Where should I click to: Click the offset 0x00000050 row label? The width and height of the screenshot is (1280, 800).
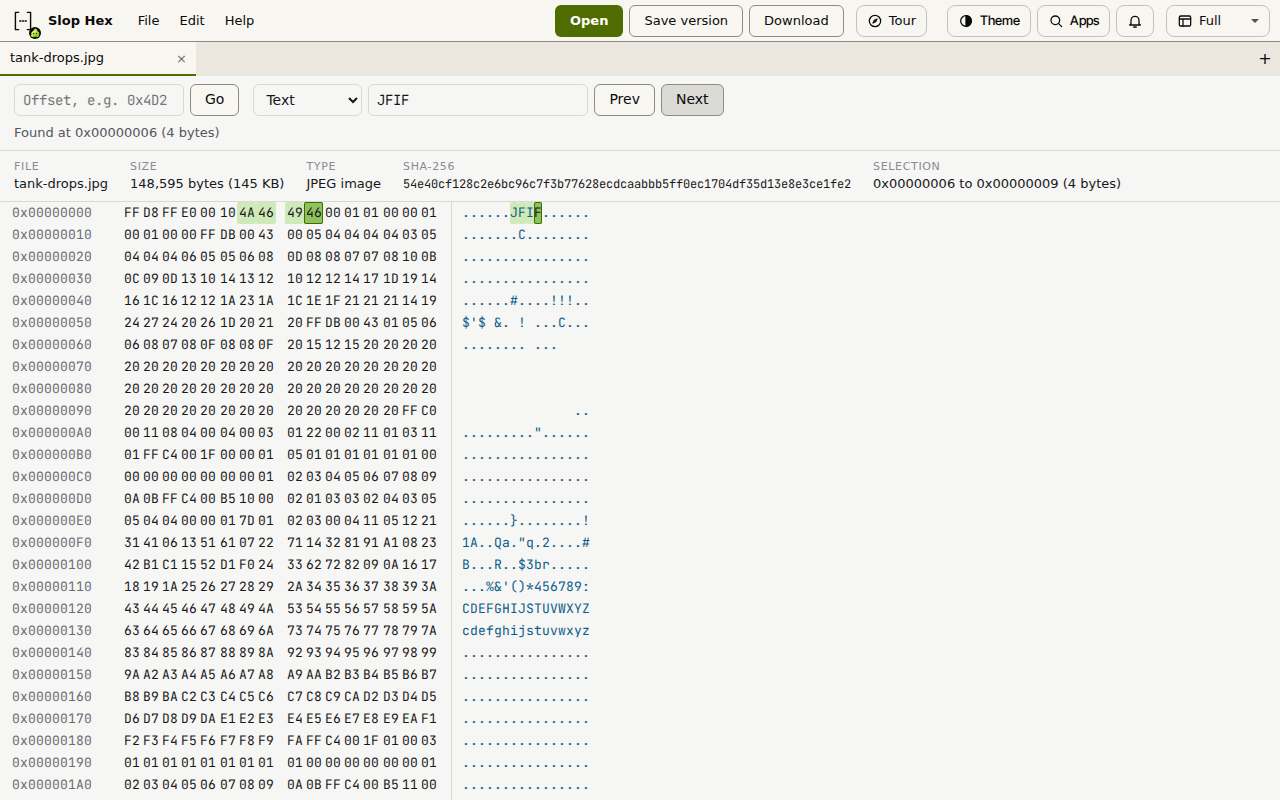point(52,323)
